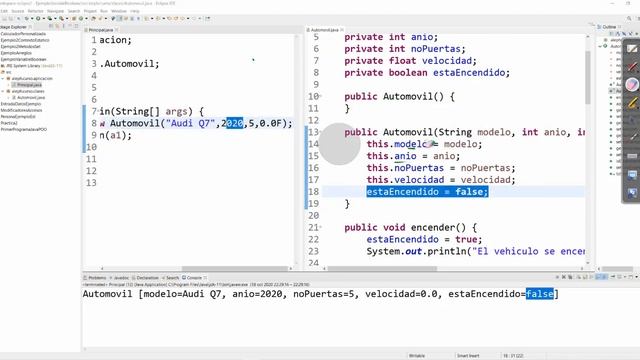The height and width of the screenshot is (360, 640).
Task: Collapse the aleph.curso.aplicacion package node
Action: pos(3,78)
